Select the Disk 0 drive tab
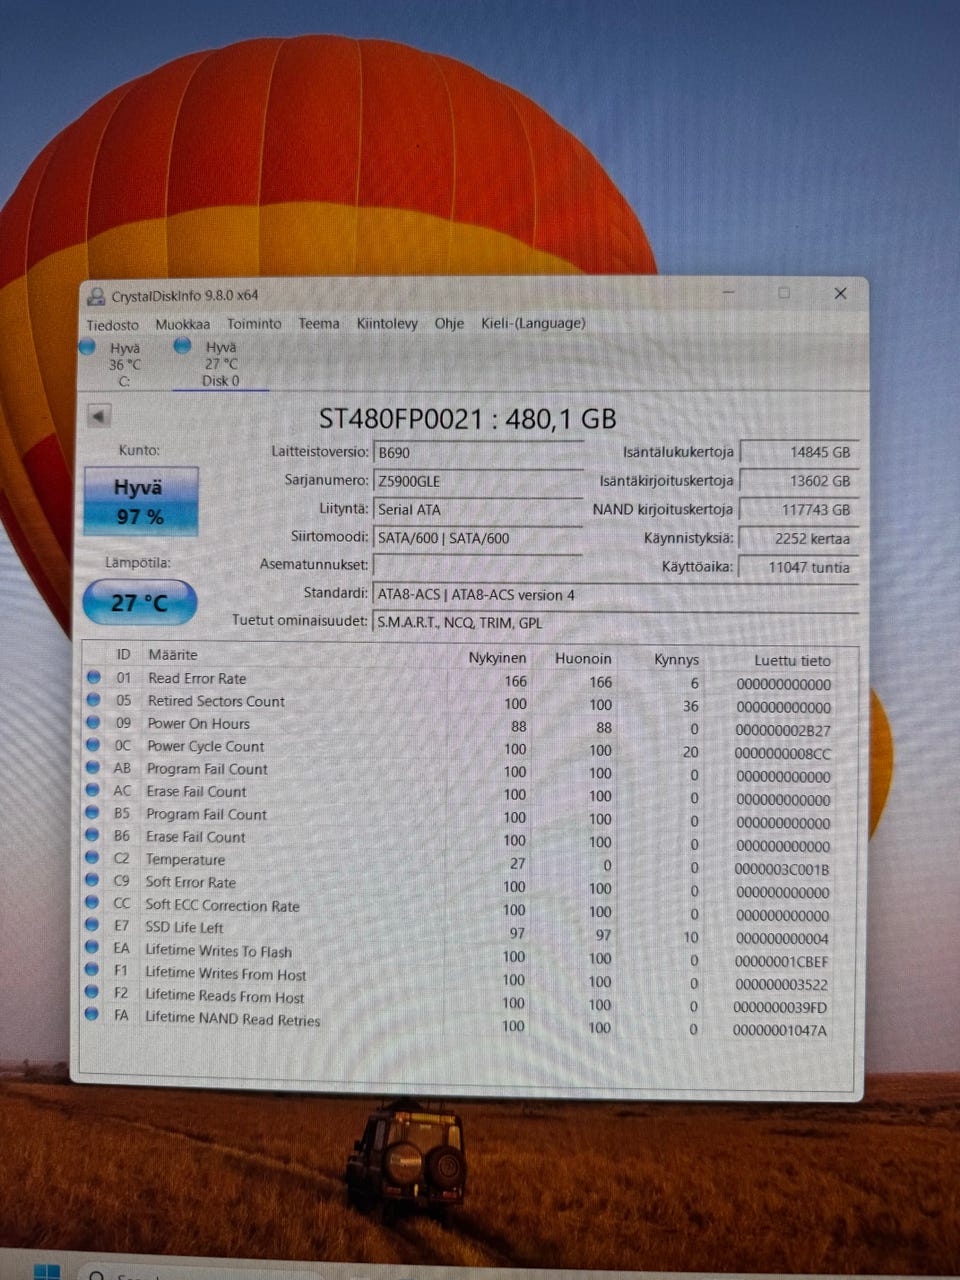The width and height of the screenshot is (960, 1280). click(220, 363)
